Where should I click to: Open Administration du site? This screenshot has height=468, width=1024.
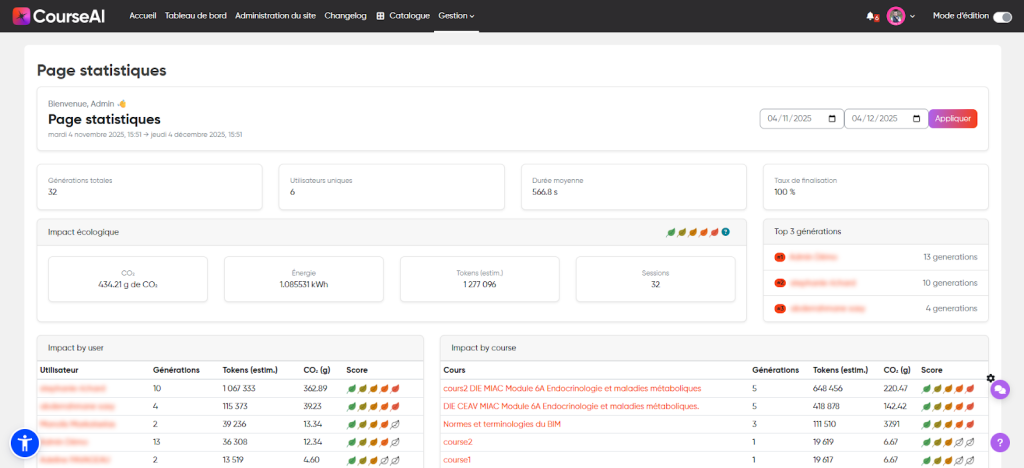(x=276, y=16)
